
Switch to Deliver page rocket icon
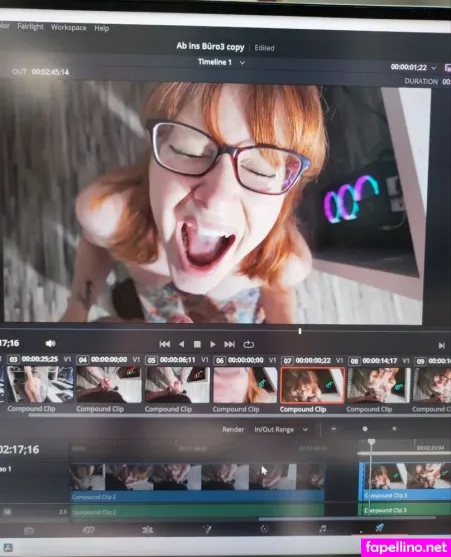point(380,528)
